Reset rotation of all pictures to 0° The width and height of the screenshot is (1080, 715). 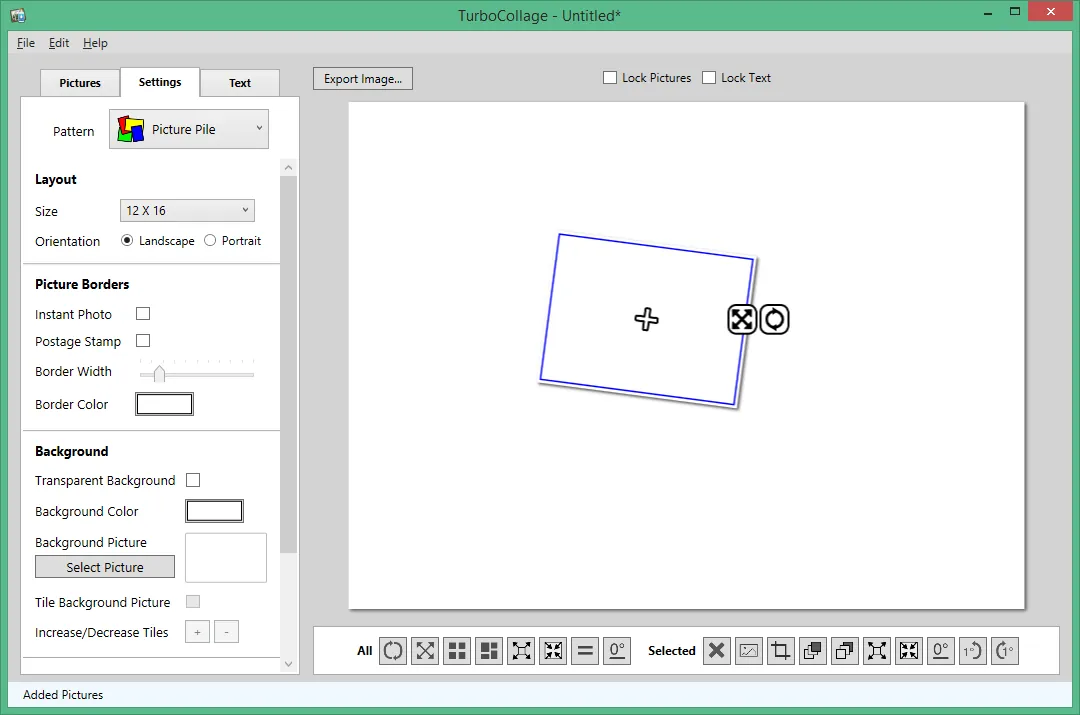coord(617,650)
